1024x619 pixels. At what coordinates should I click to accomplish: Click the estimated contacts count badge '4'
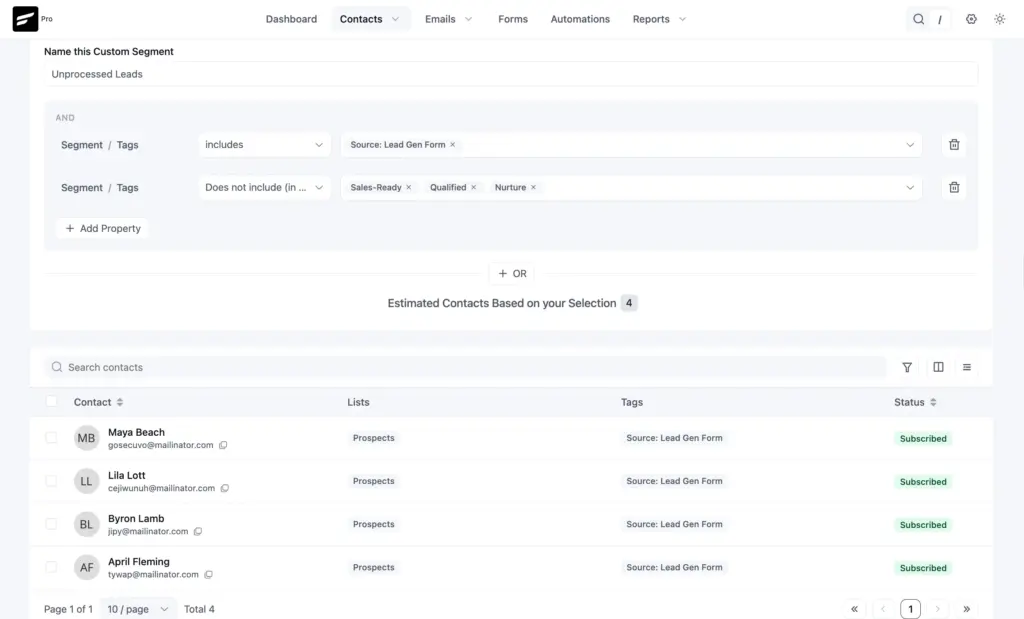pyautogui.click(x=629, y=303)
